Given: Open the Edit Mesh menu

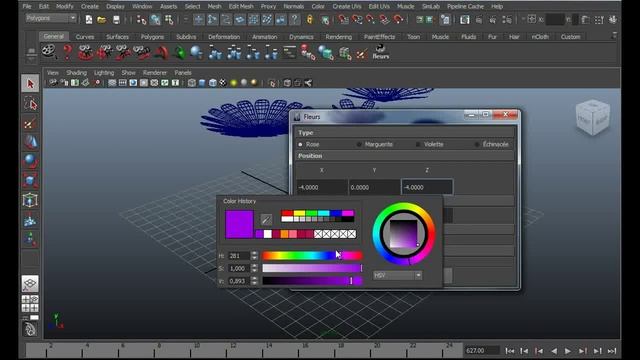Looking at the screenshot, I should (241, 7).
